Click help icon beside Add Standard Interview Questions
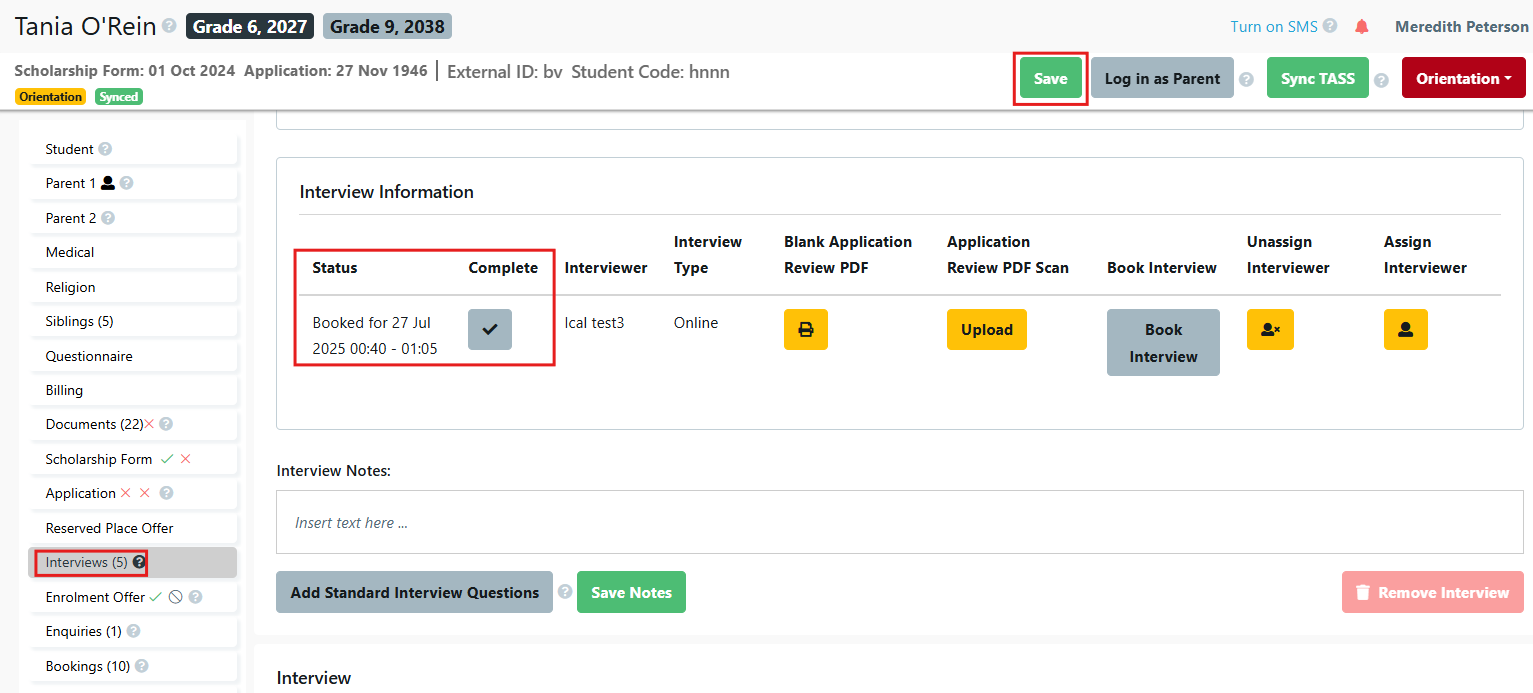The height and width of the screenshot is (693, 1533). coord(565,592)
